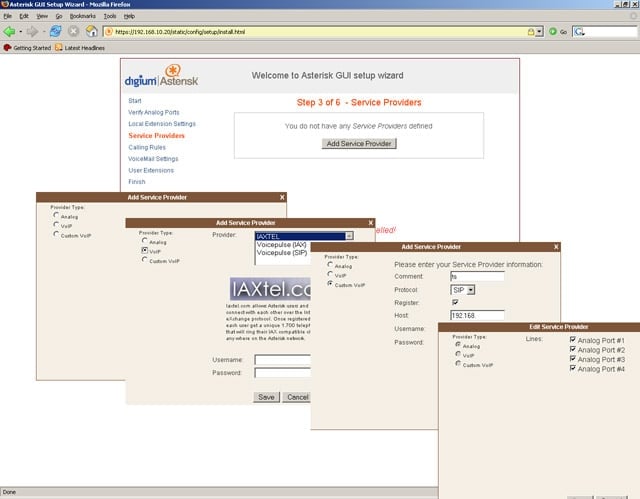Select Analog radio in IAXTEL dialog
The width and height of the screenshot is (640, 499).
point(144,241)
